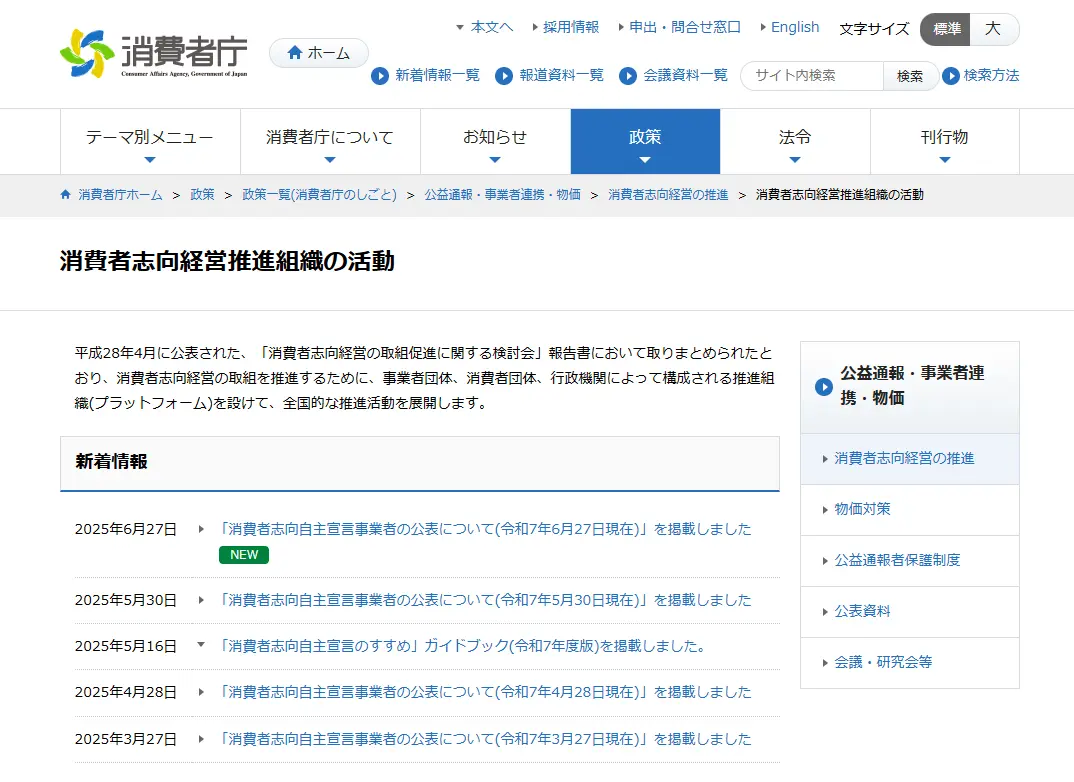Click the arrow bullet beside 物価対策
This screenshot has height=782, width=1074.
pyautogui.click(x=825, y=510)
